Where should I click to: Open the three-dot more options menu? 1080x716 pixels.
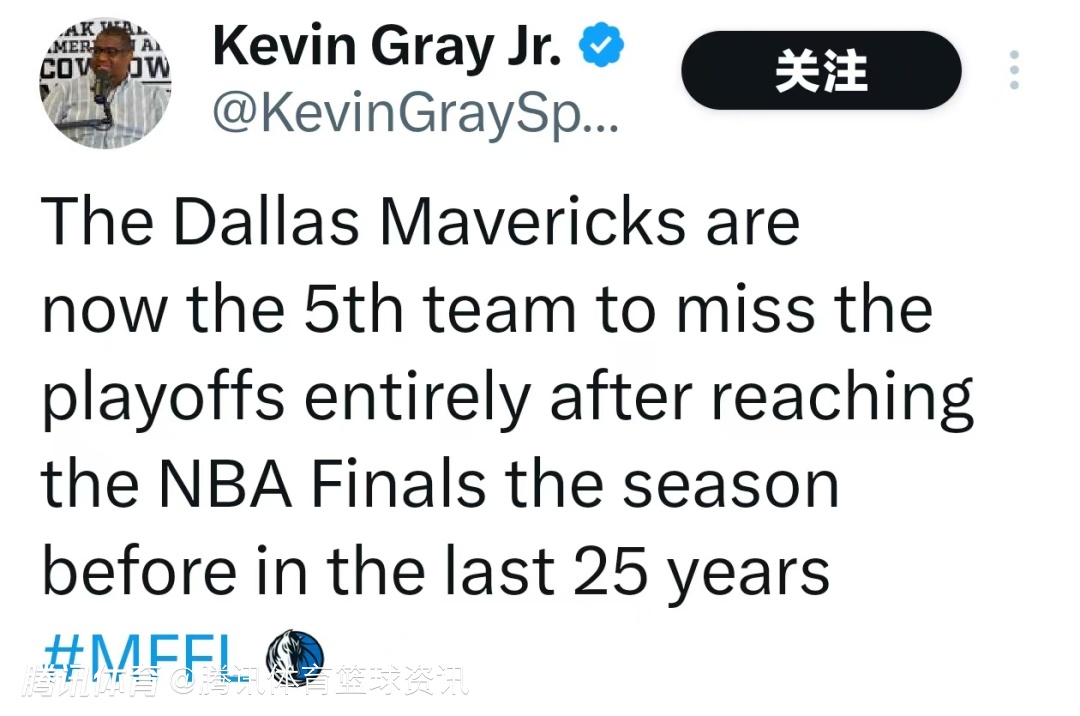coord(1013,71)
